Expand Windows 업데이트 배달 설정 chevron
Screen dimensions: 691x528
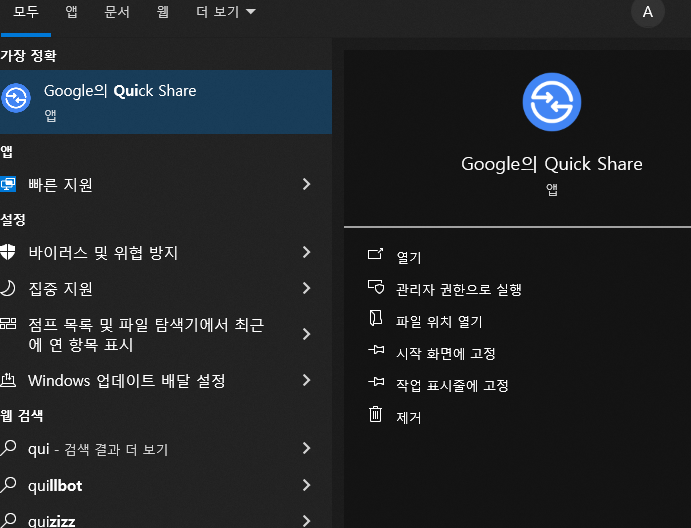point(307,380)
